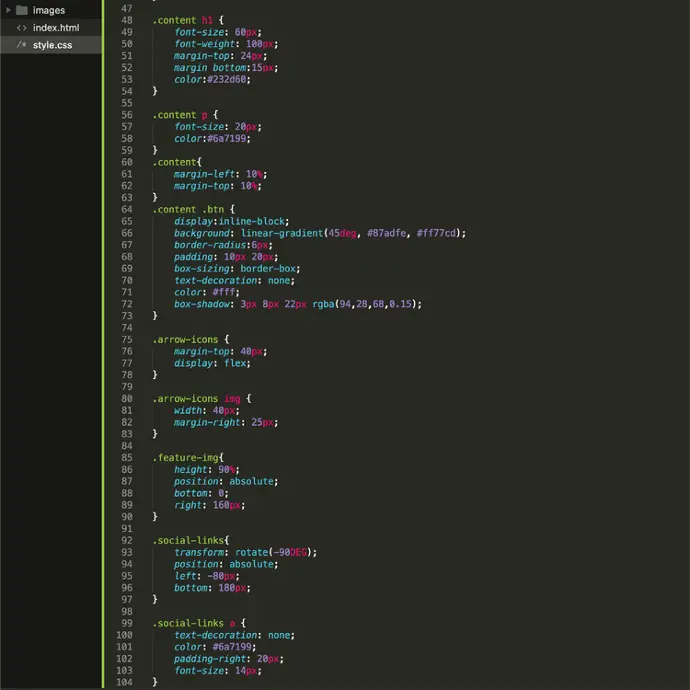This screenshot has width=690, height=690.
Task: Click the '.content{' selector on line 60
Action: pyautogui.click(x=177, y=162)
